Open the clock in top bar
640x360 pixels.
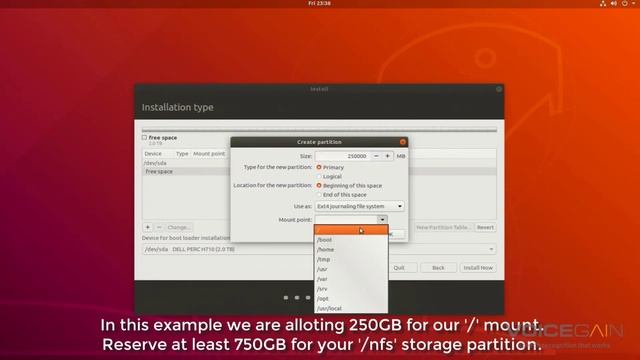tap(320, 3)
